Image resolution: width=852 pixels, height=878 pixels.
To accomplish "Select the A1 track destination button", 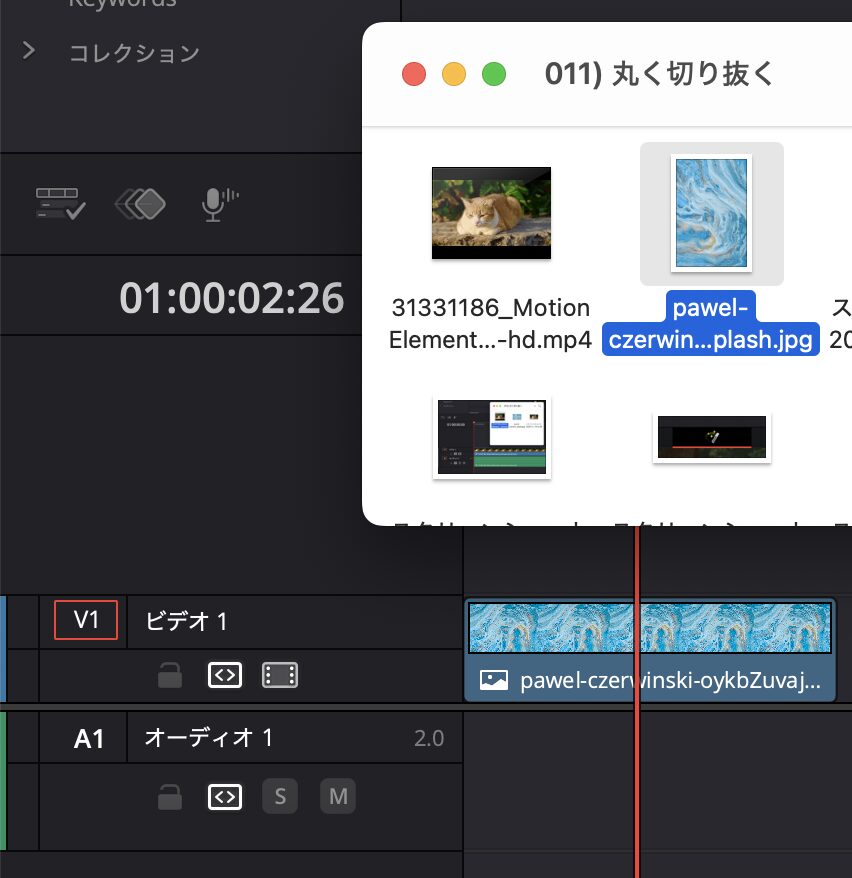I will click(x=84, y=738).
